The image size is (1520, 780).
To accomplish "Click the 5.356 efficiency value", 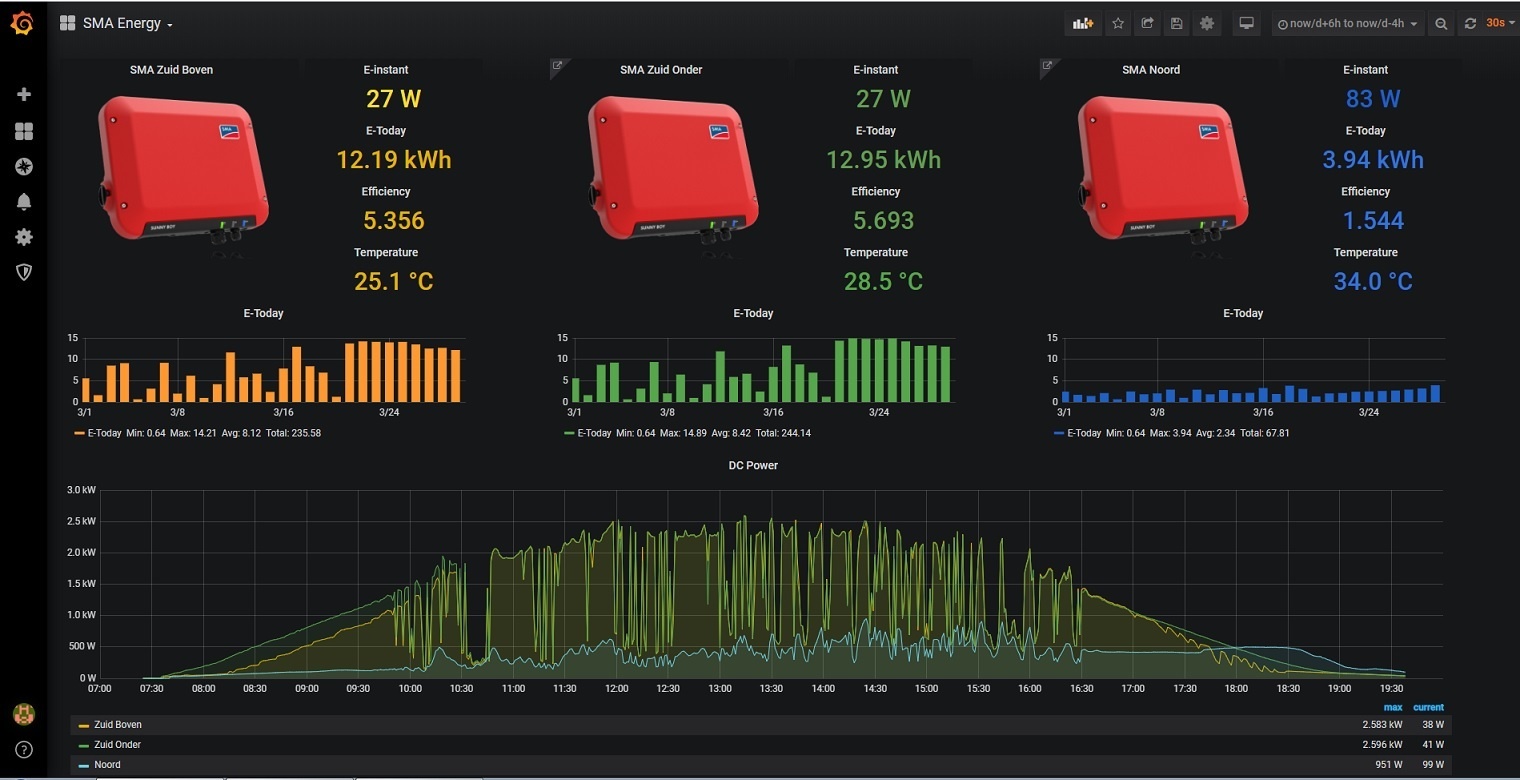I will pos(394,220).
